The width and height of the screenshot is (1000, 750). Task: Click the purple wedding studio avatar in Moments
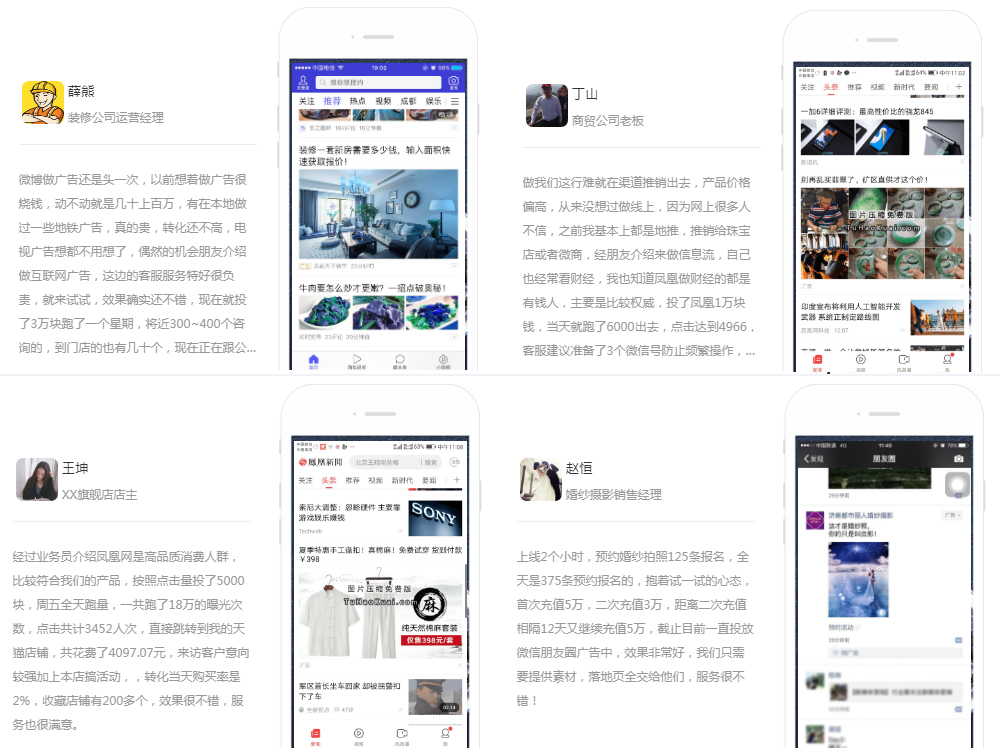click(814, 520)
